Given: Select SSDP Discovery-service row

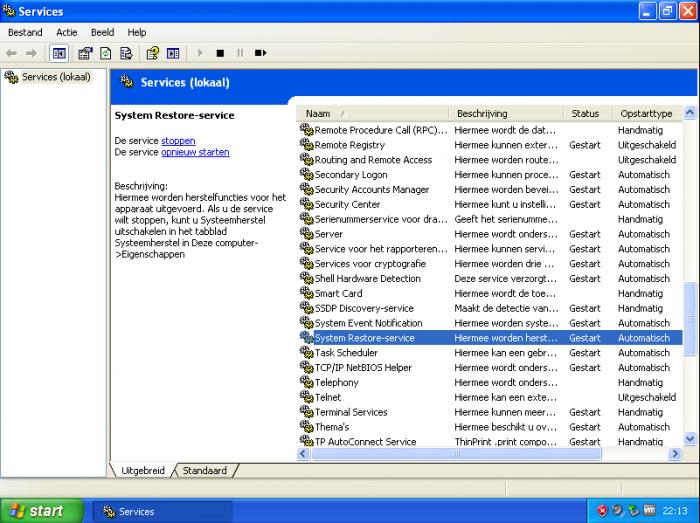Looking at the screenshot, I should (490, 308).
